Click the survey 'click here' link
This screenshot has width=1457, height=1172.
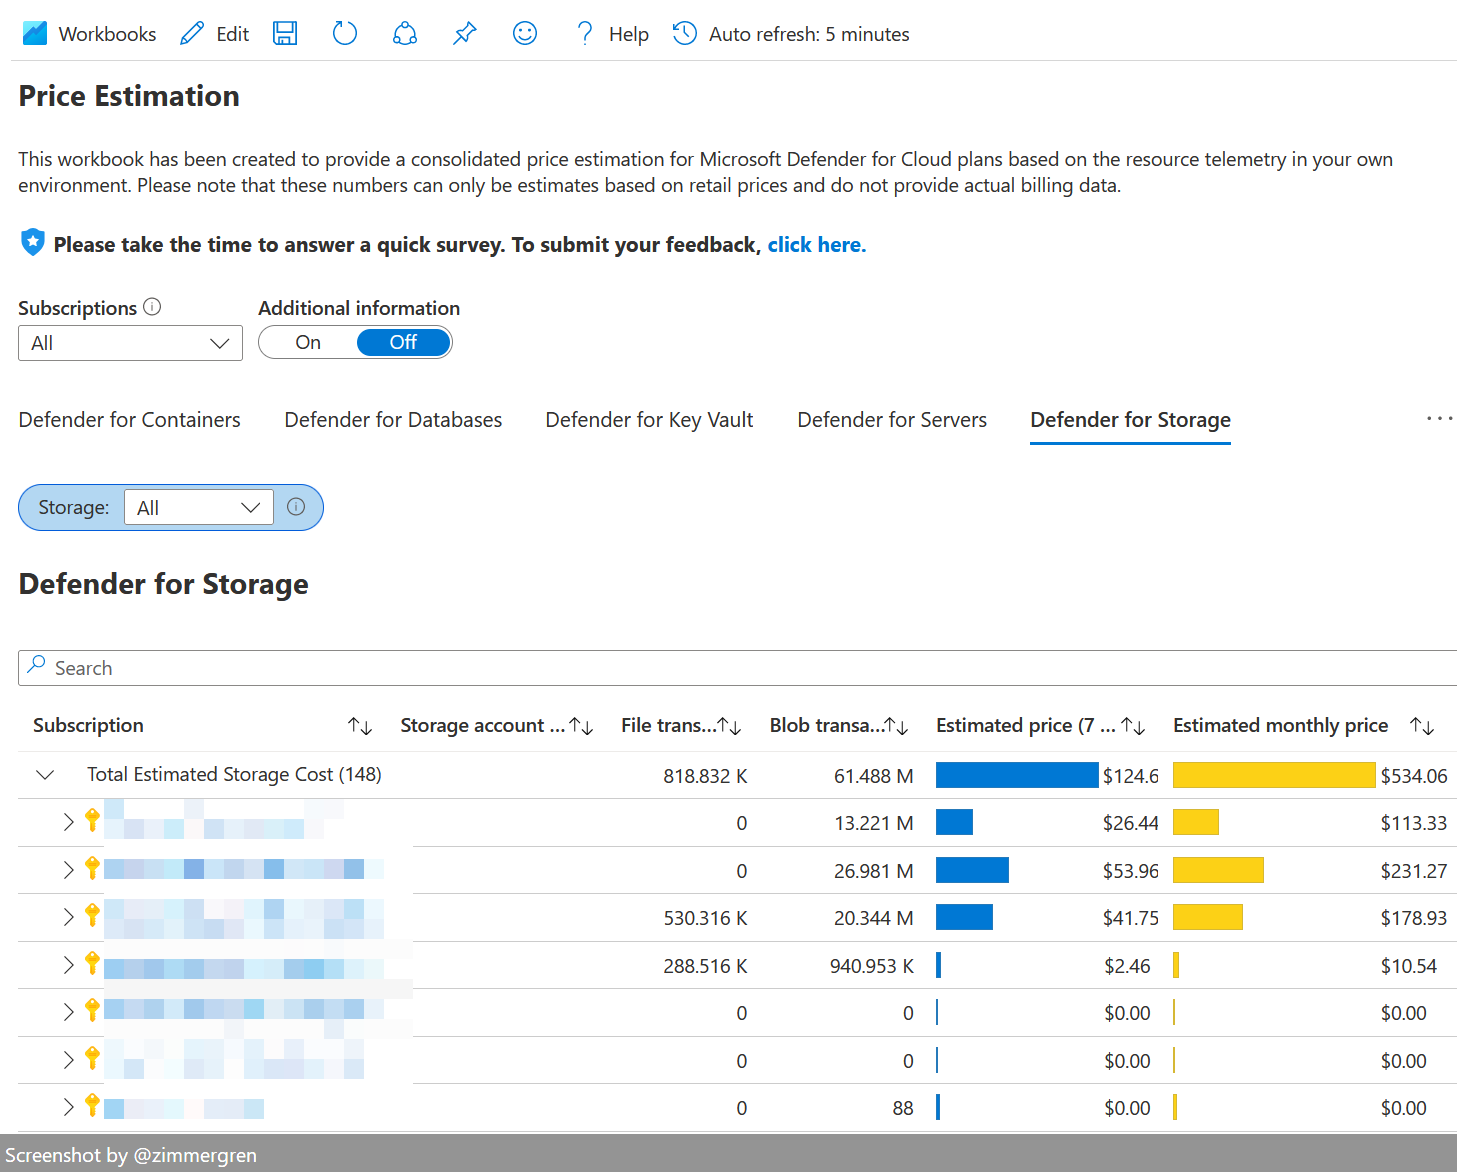coord(816,244)
